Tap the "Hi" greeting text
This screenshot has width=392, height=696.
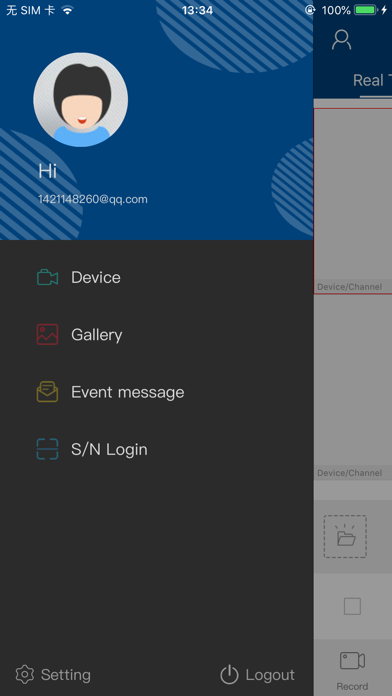[48, 171]
